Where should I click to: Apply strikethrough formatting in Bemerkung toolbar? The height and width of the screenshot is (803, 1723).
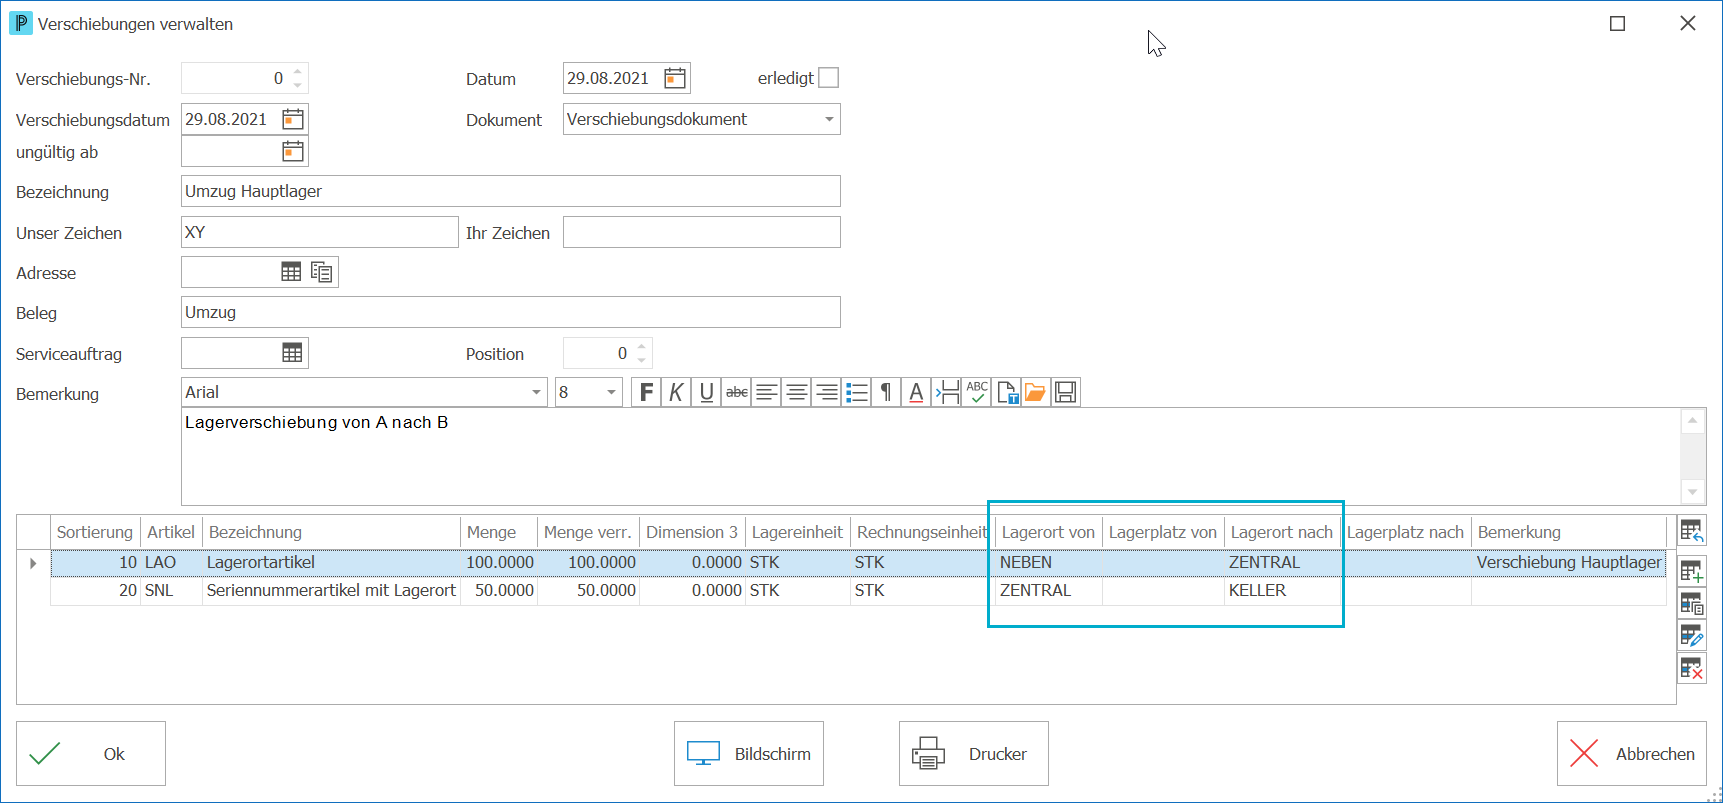pos(736,392)
